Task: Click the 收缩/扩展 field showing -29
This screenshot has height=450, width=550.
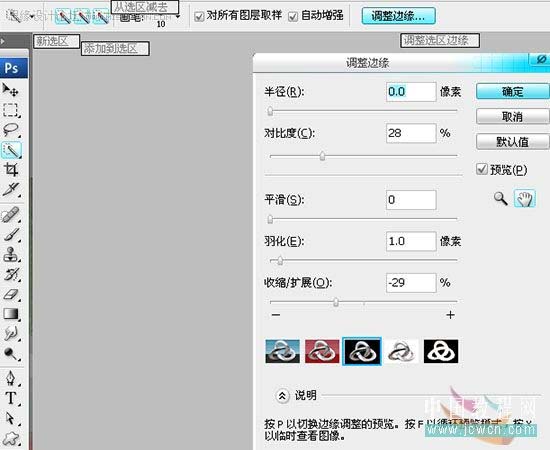Action: pyautogui.click(x=411, y=283)
